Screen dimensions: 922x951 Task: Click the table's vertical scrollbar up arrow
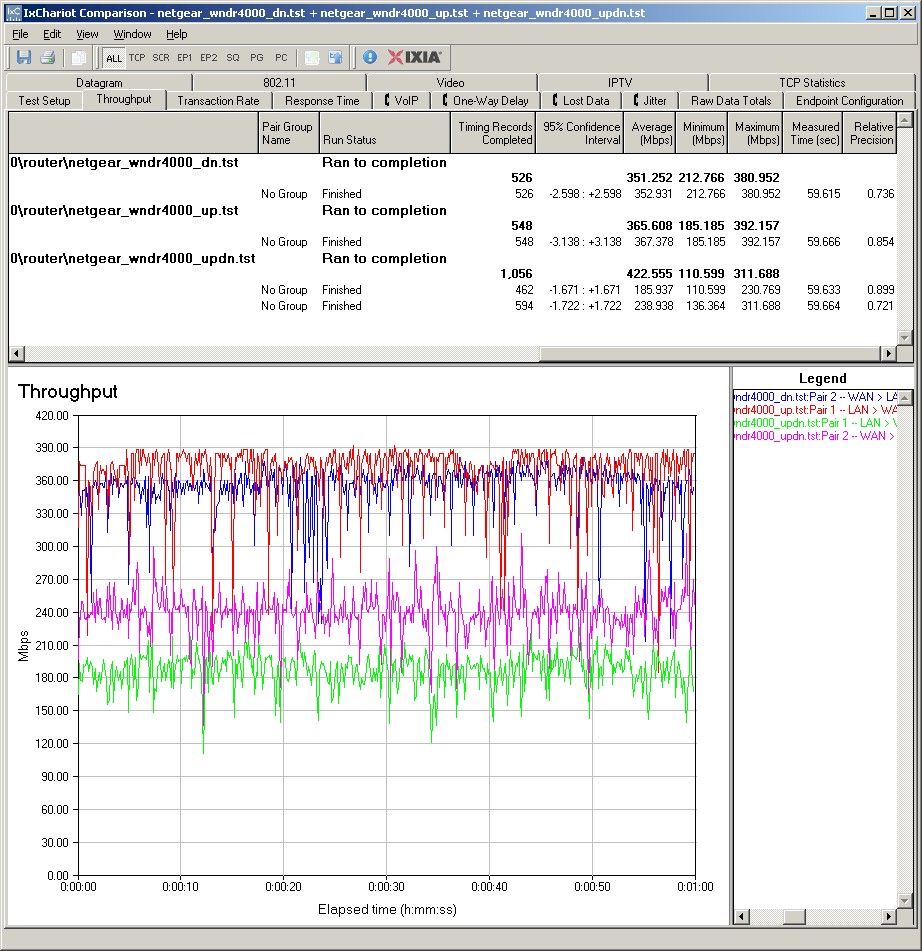pyautogui.click(x=905, y=120)
